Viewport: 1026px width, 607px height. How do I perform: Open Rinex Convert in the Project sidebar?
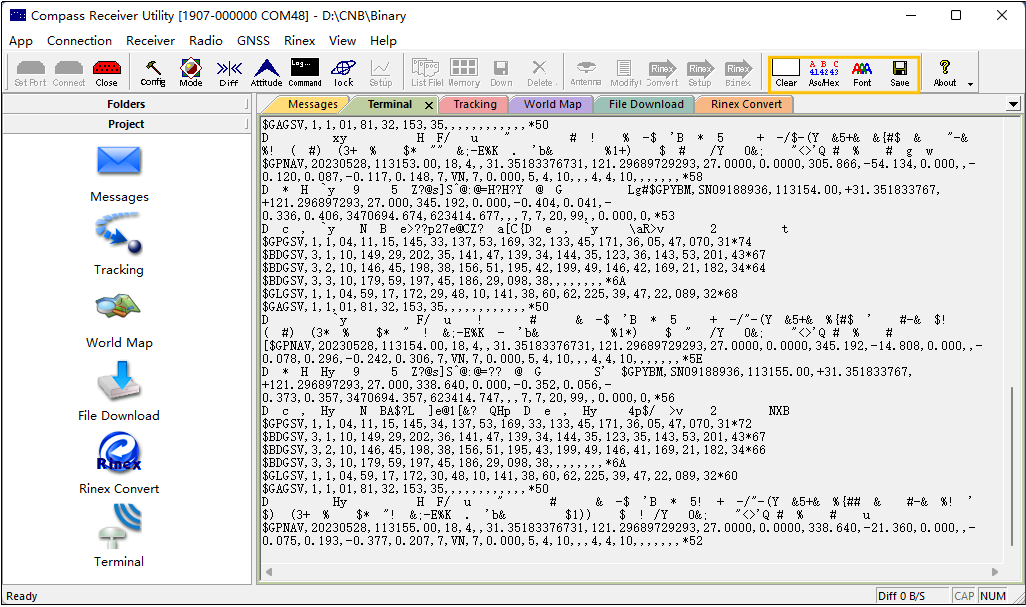click(119, 463)
